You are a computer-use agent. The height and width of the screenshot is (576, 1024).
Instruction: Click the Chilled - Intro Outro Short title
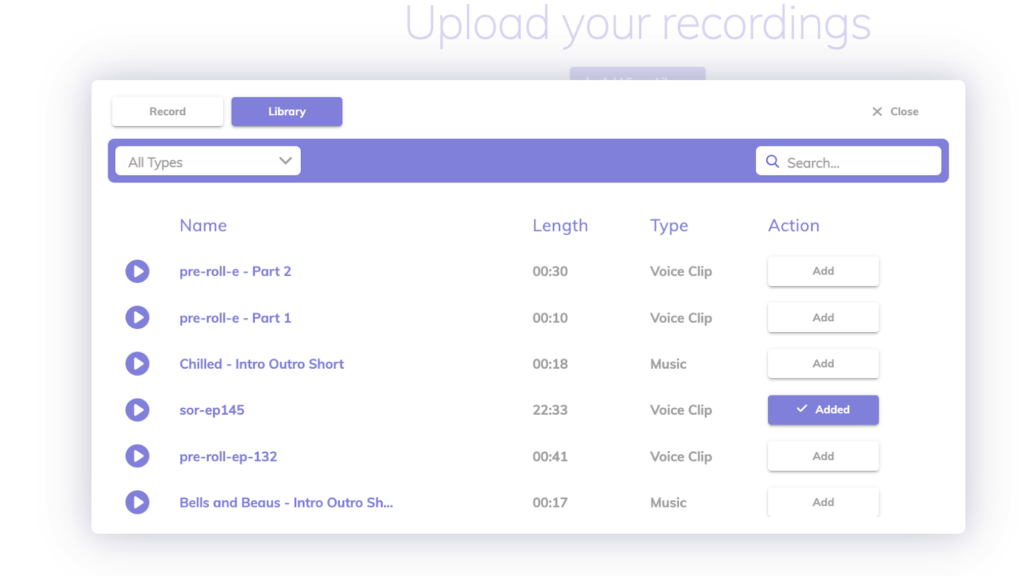pyautogui.click(x=261, y=364)
